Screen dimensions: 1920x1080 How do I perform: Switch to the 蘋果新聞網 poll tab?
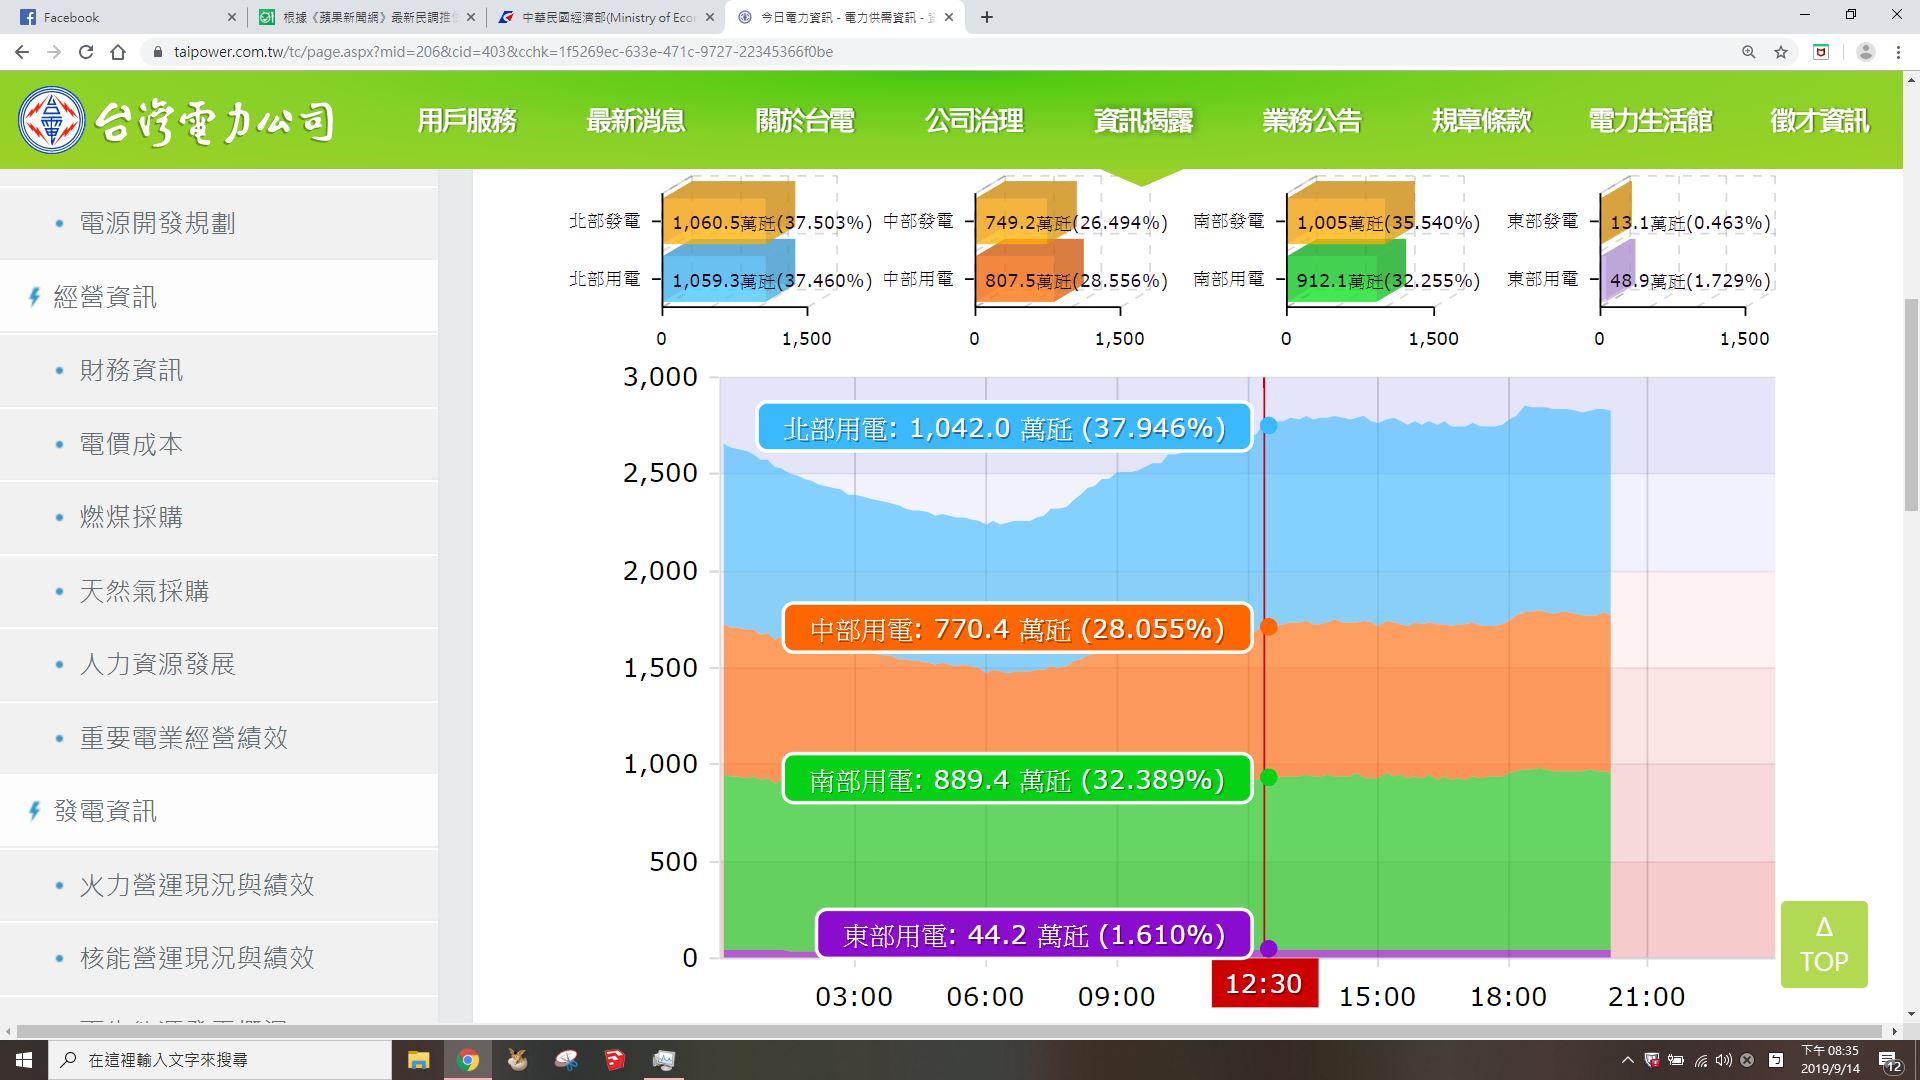coord(366,17)
